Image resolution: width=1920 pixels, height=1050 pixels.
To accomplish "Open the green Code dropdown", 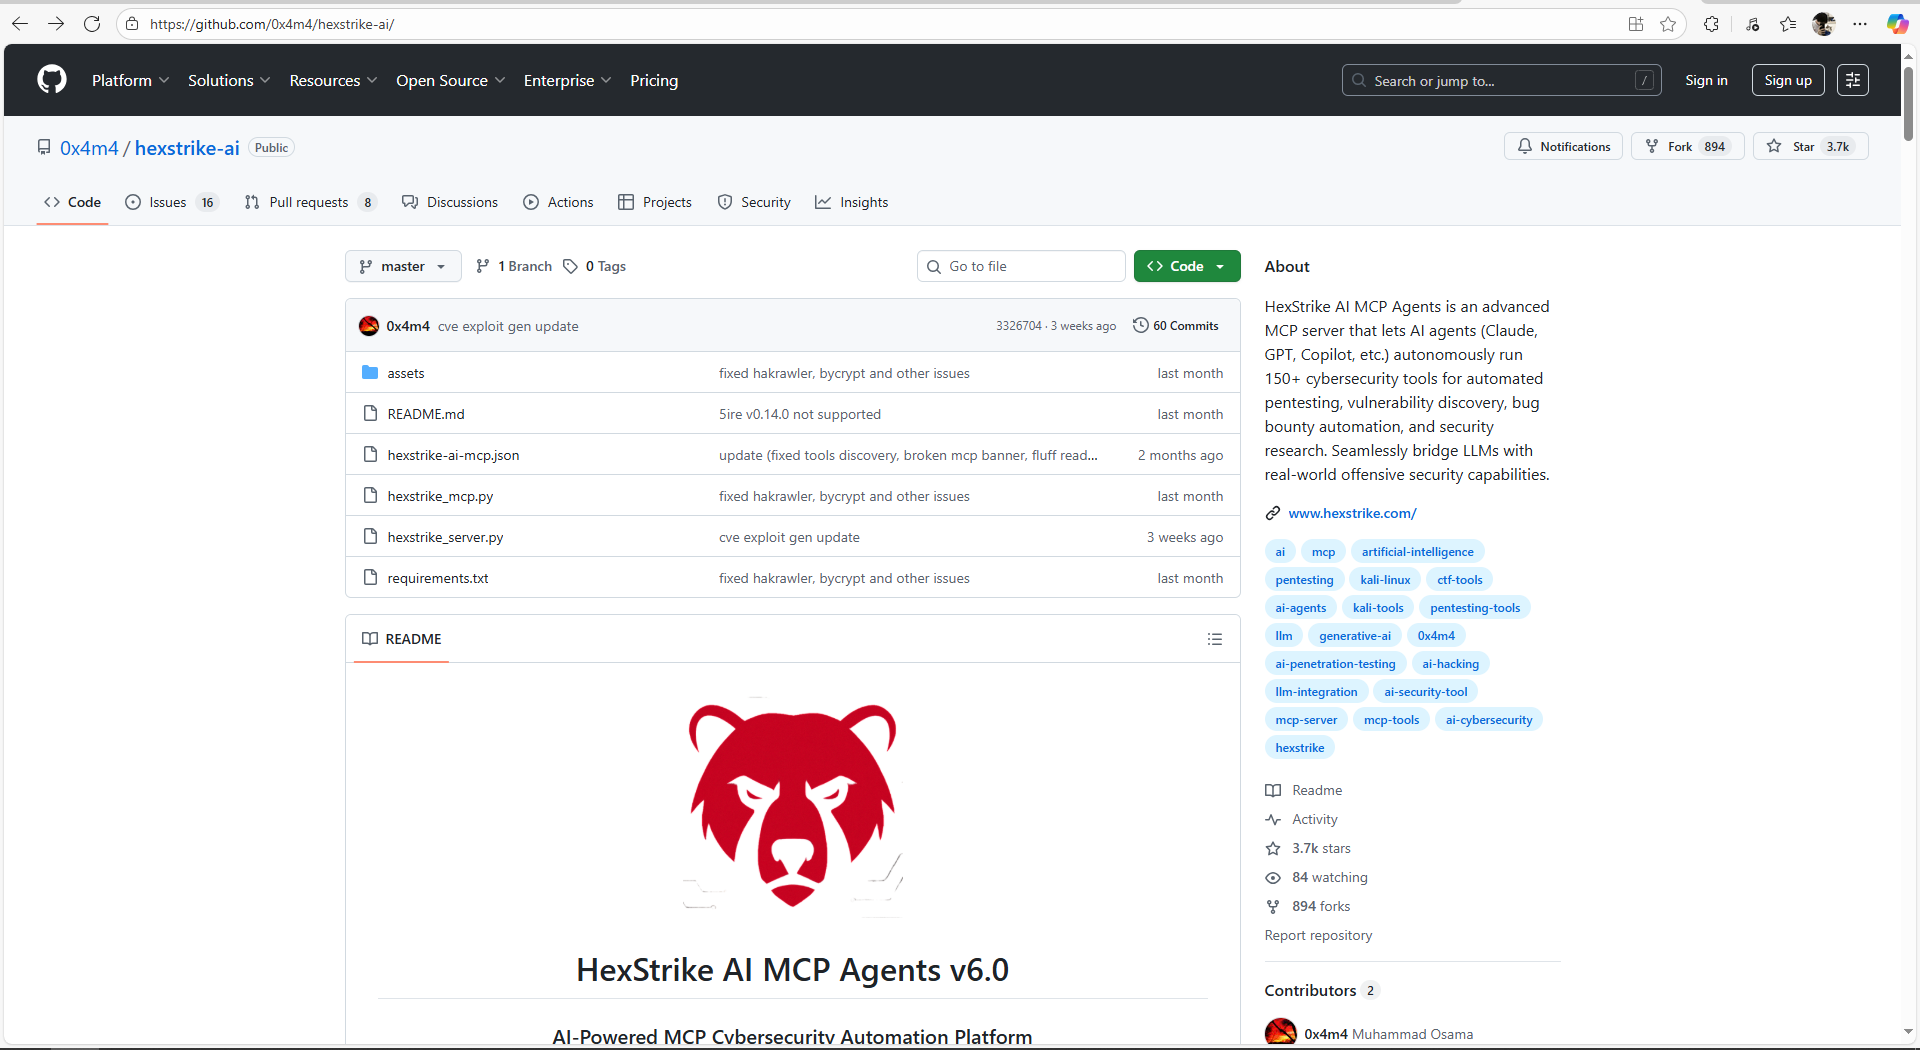I will coord(1186,266).
